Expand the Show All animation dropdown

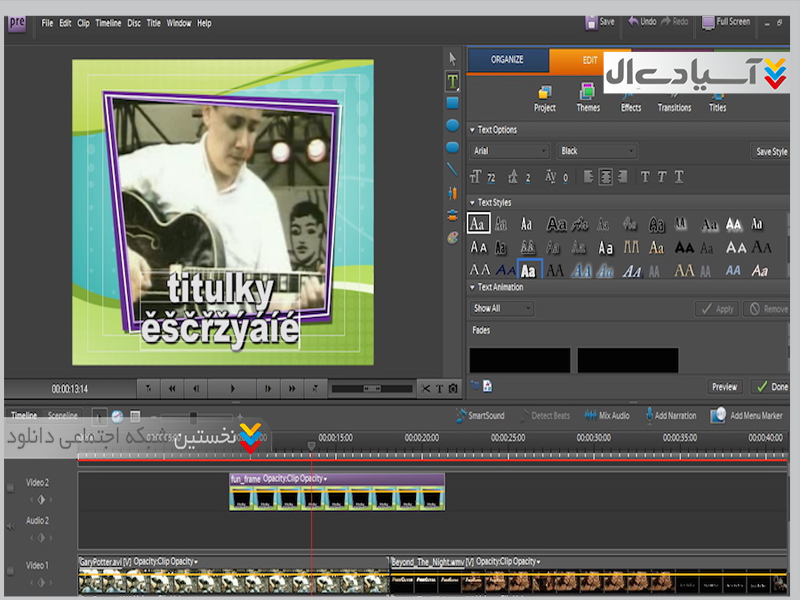tap(502, 309)
